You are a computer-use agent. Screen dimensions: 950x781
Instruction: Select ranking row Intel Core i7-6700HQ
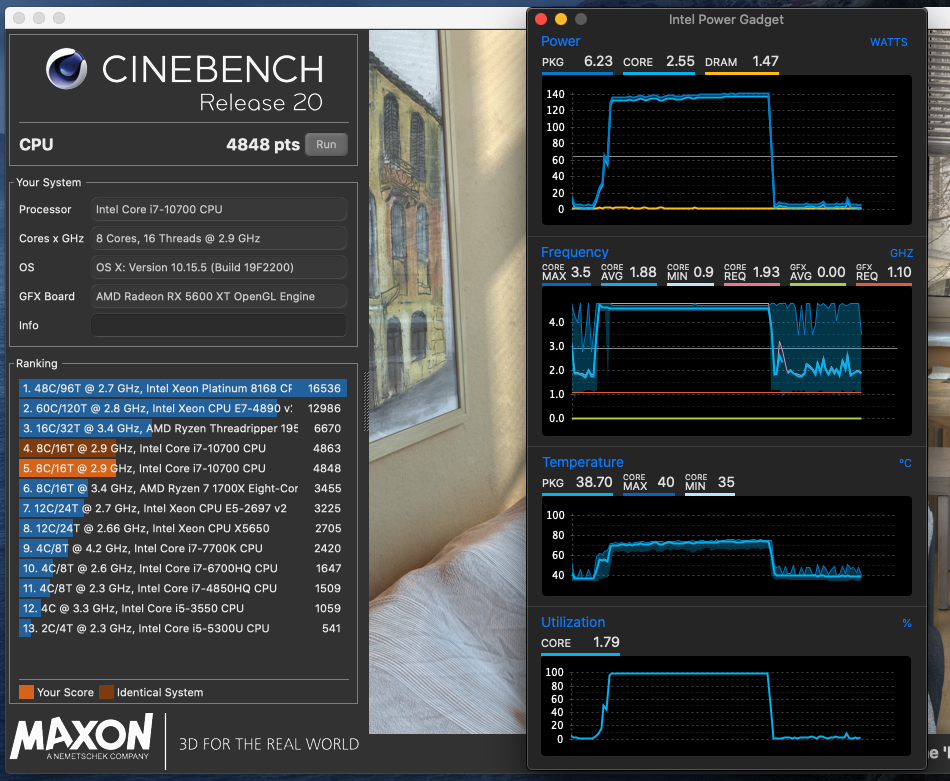182,568
